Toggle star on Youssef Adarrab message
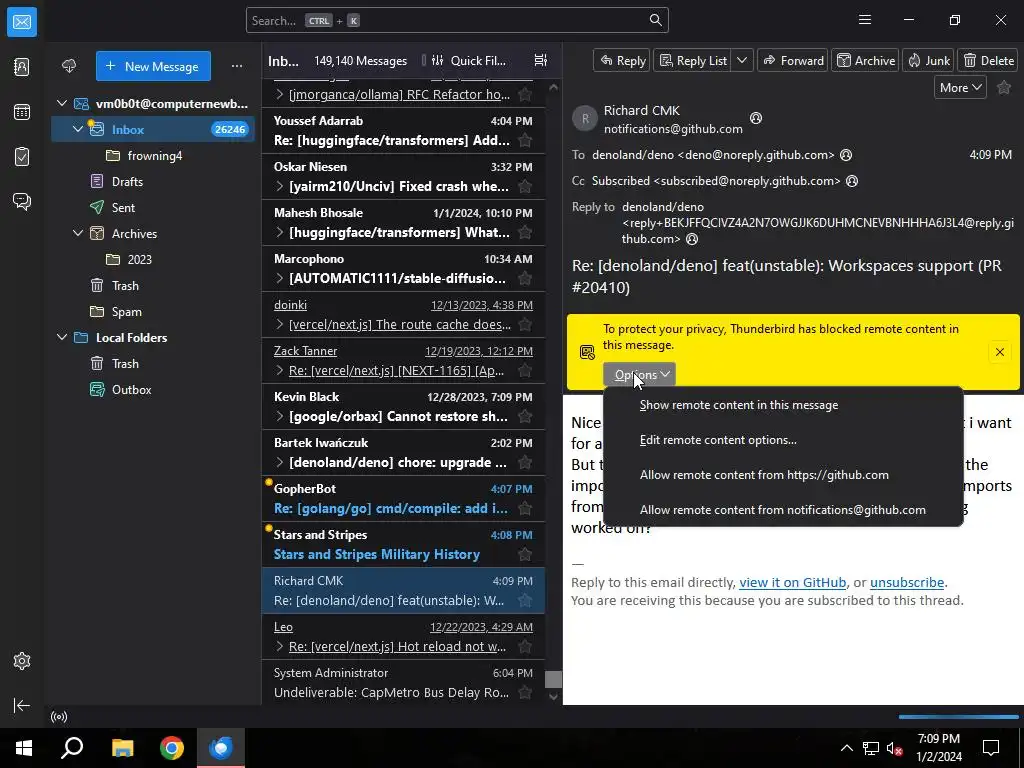This screenshot has width=1024, height=768. (524, 140)
